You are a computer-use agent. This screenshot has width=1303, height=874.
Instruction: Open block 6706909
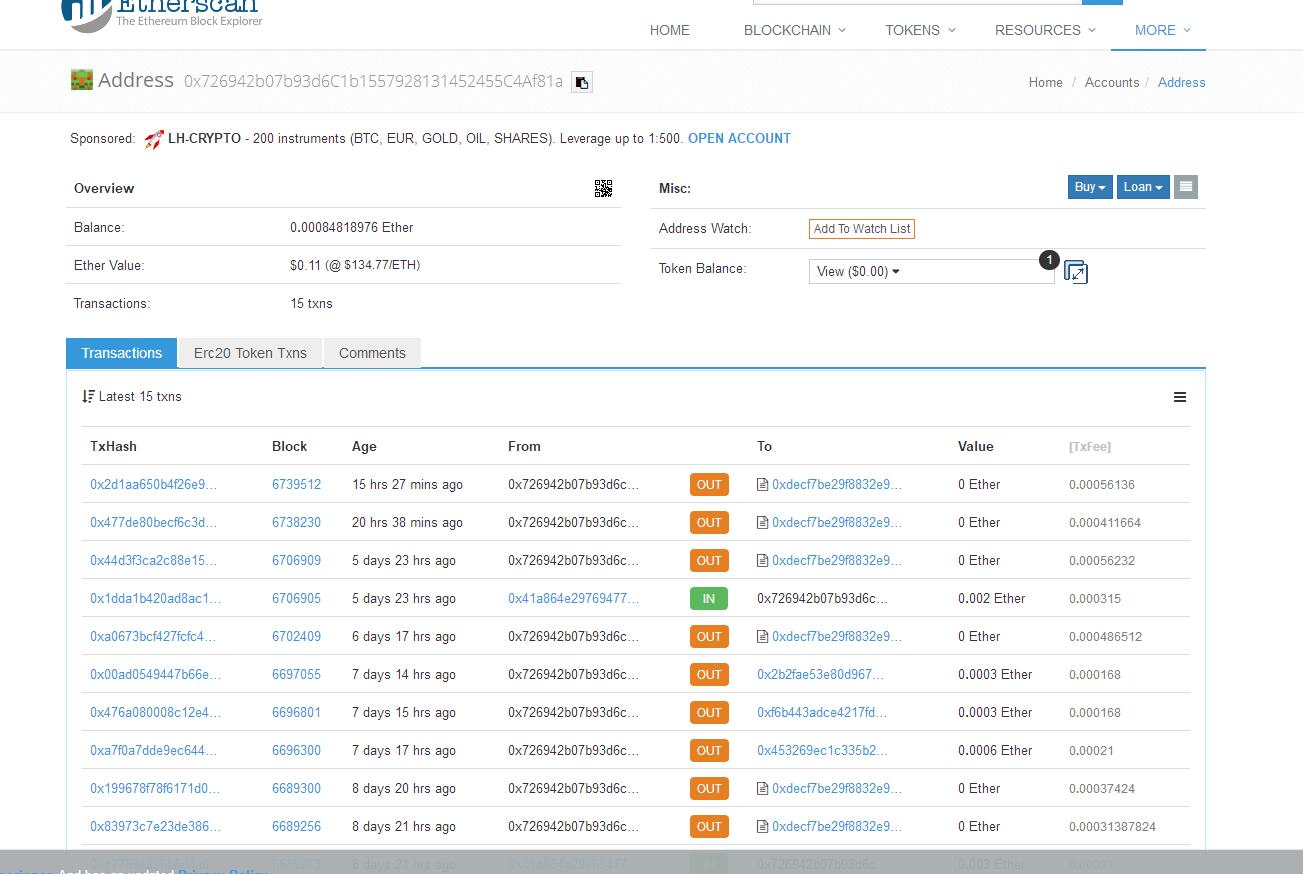296,561
